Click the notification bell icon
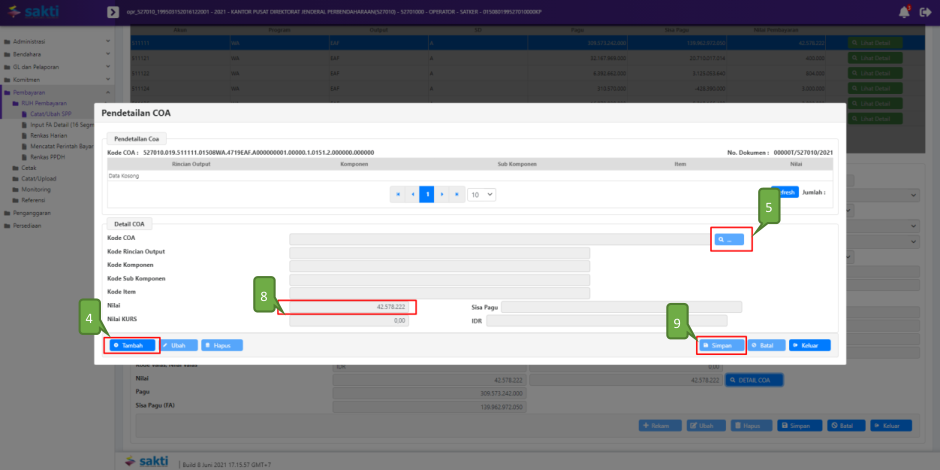The width and height of the screenshot is (940, 470). [905, 11]
